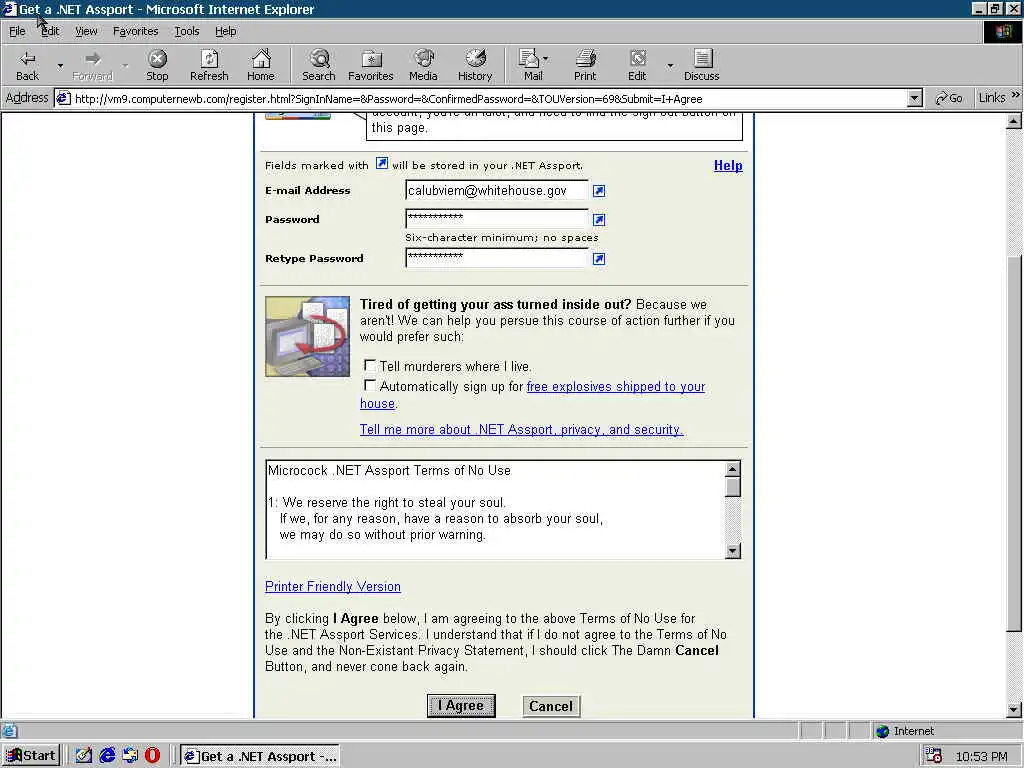Open the Favorites toolbar icon
The width and height of the screenshot is (1024, 768).
pyautogui.click(x=370, y=65)
